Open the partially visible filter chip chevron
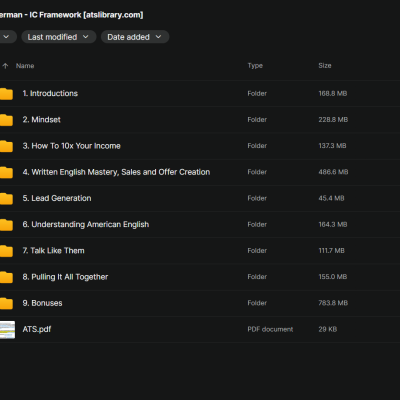400x400 pixels. (x=6, y=37)
